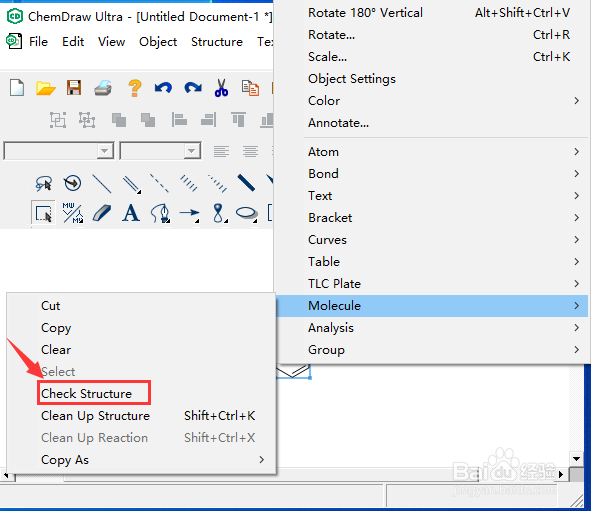Open the Structure menu
The width and height of the screenshot is (591, 511).
(217, 41)
